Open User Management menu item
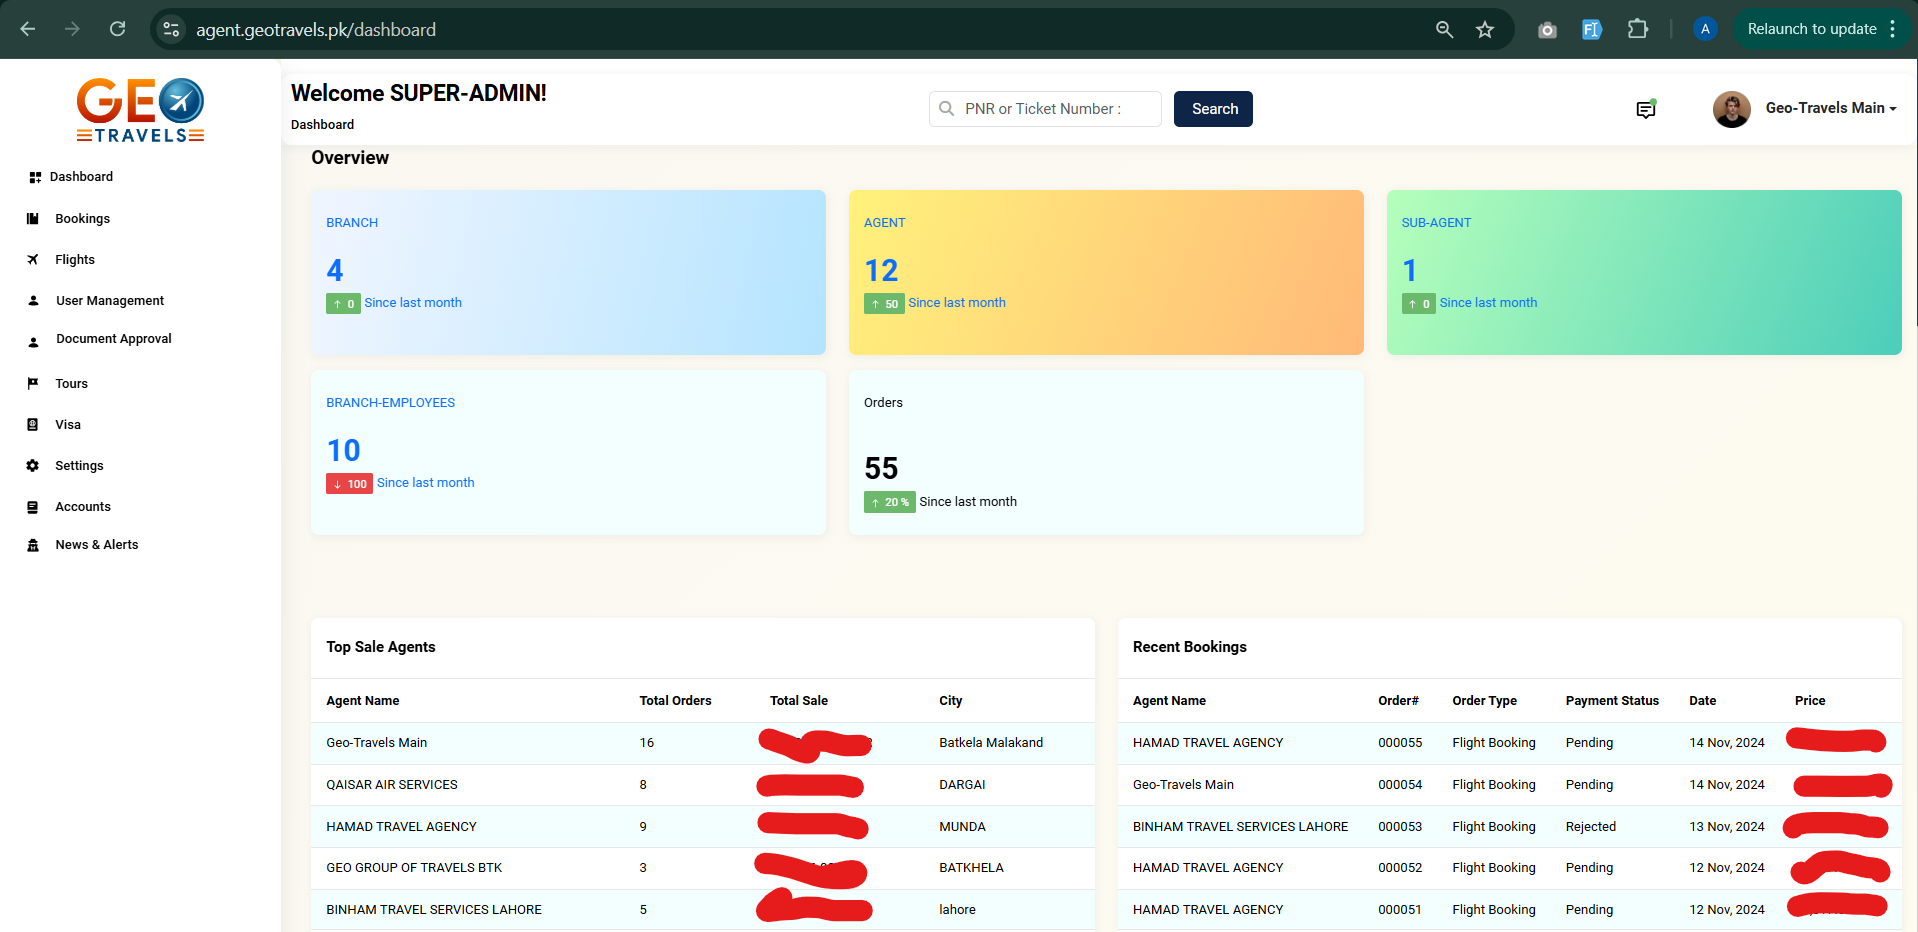This screenshot has height=932, width=1918. tap(110, 301)
